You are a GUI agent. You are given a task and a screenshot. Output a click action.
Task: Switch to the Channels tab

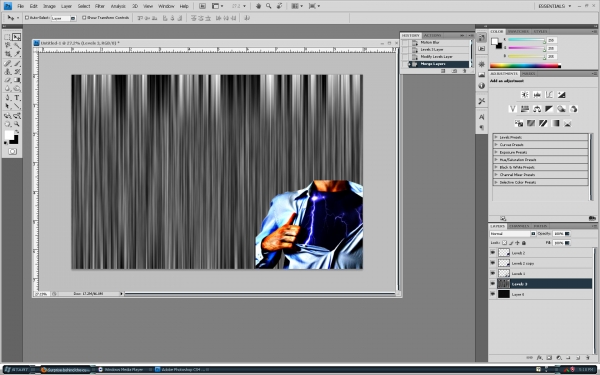click(519, 226)
